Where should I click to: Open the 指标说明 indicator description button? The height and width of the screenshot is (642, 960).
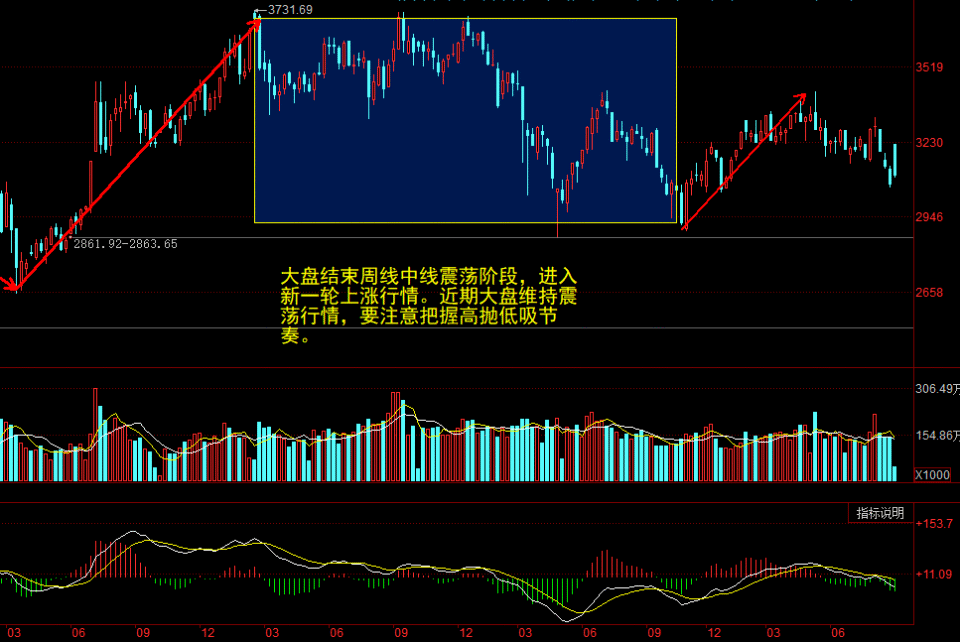coord(880,513)
